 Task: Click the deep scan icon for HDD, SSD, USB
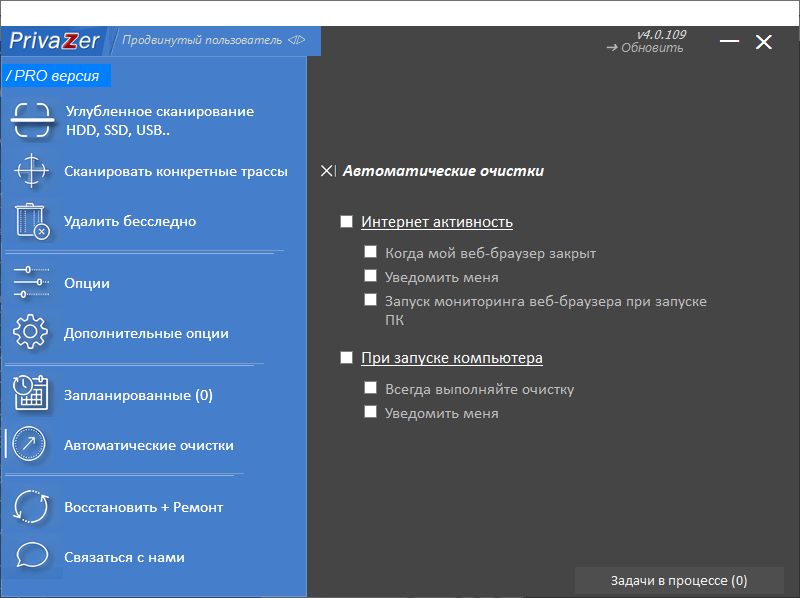pyautogui.click(x=32, y=121)
